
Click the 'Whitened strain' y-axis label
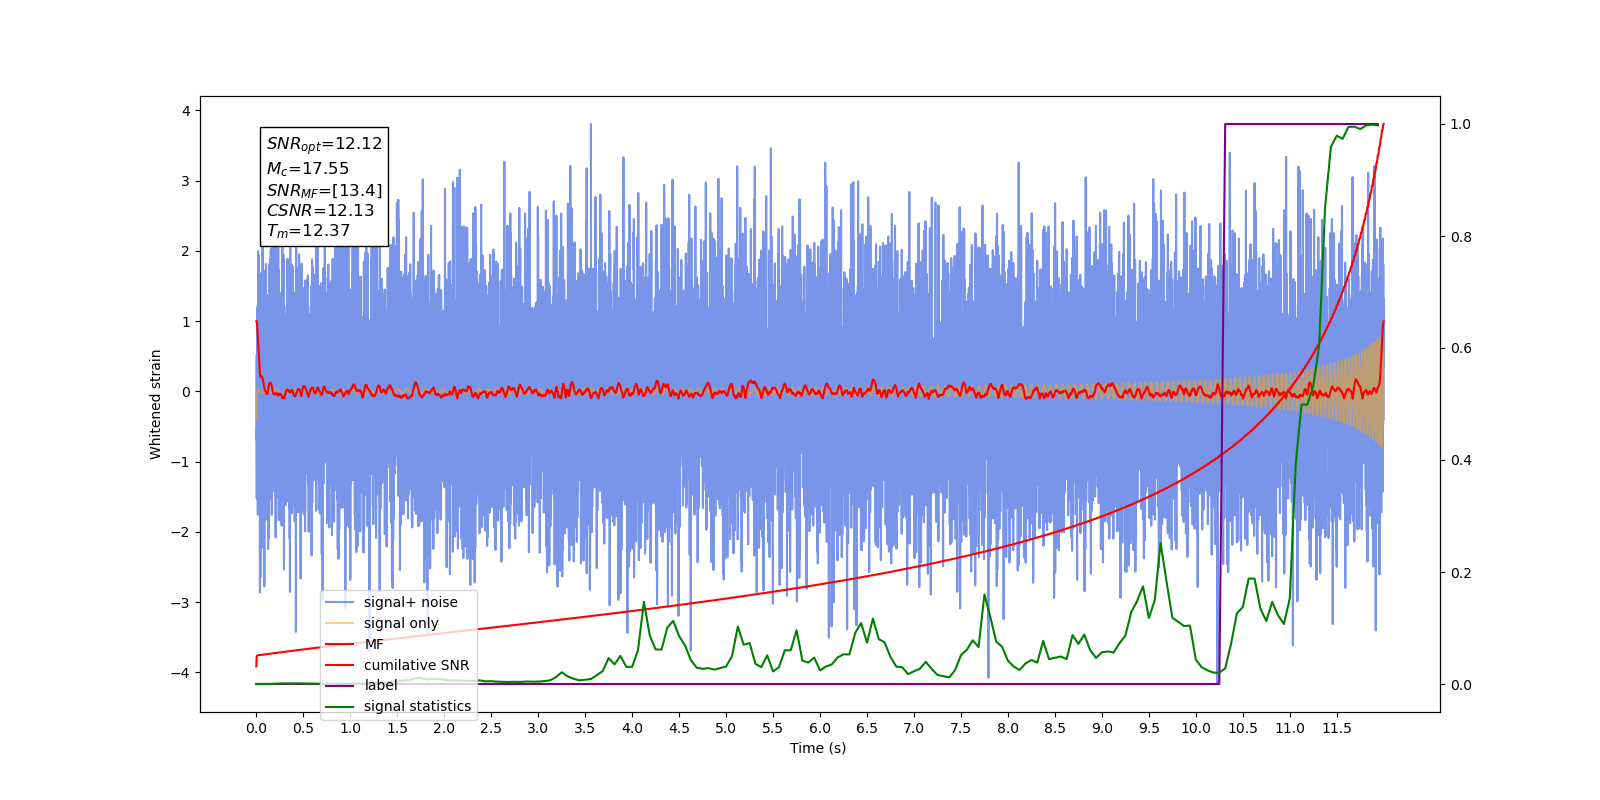(x=155, y=404)
